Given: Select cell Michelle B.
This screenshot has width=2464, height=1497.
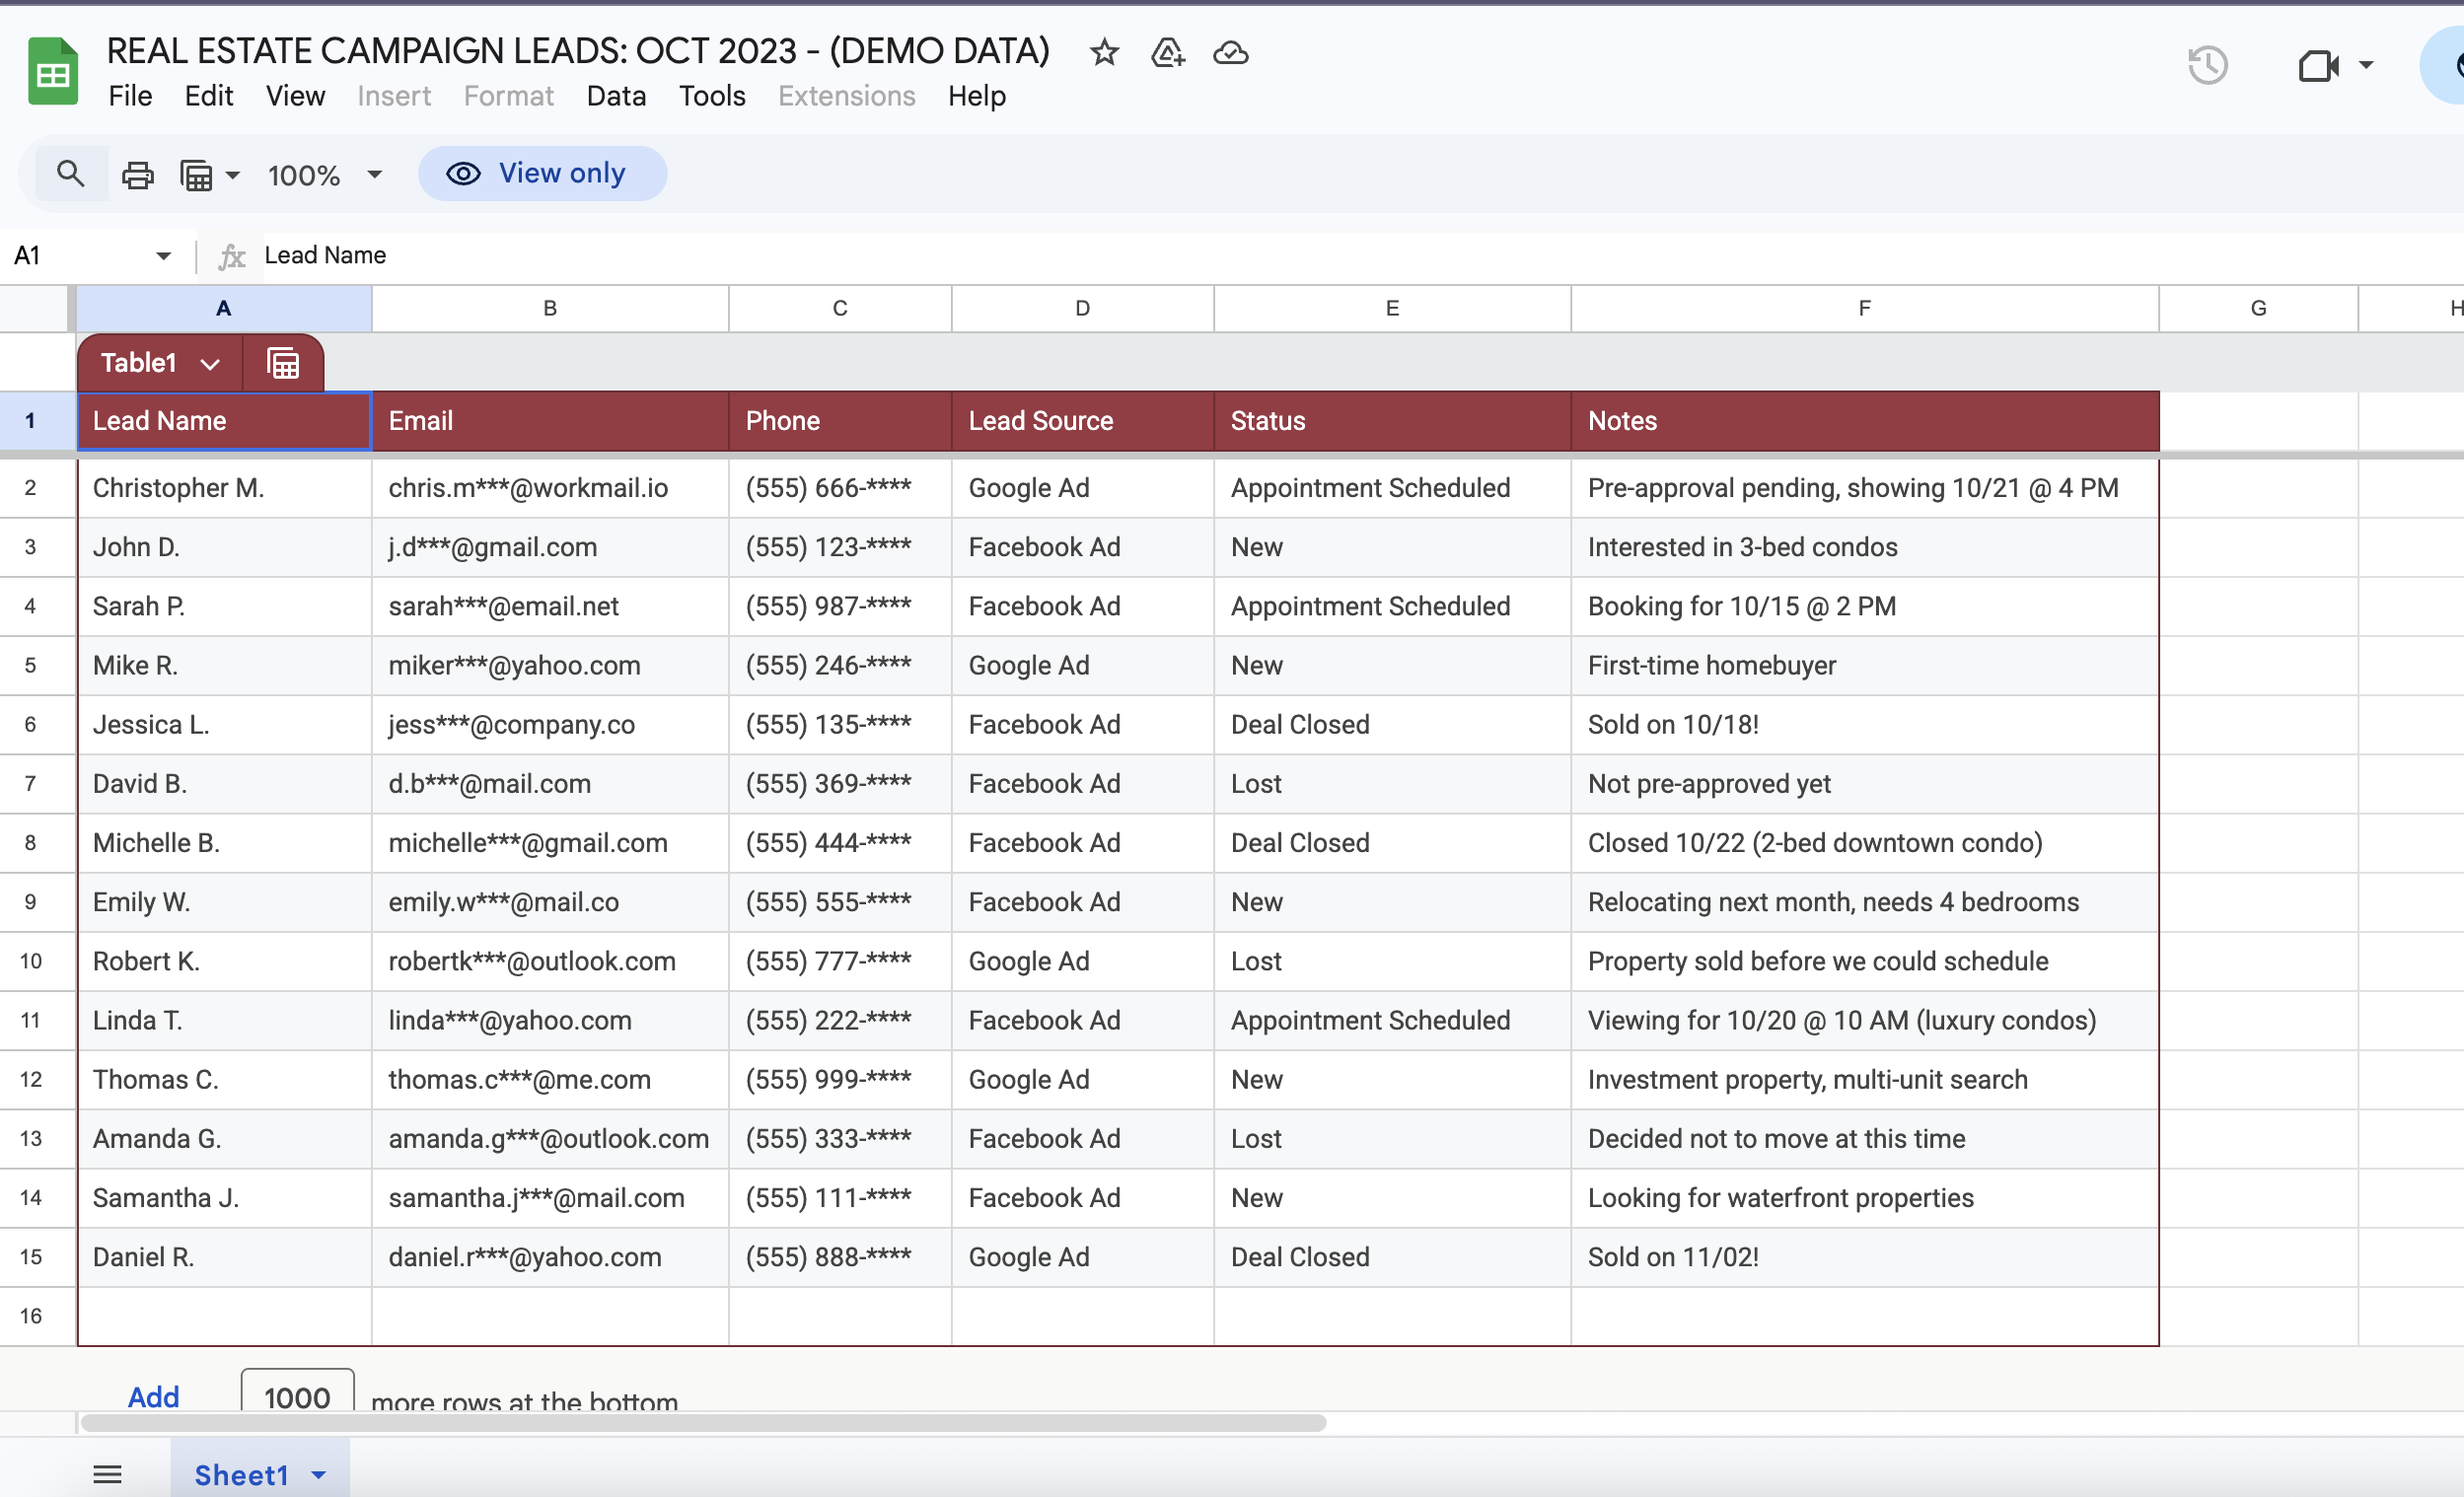Looking at the screenshot, I should 224,843.
